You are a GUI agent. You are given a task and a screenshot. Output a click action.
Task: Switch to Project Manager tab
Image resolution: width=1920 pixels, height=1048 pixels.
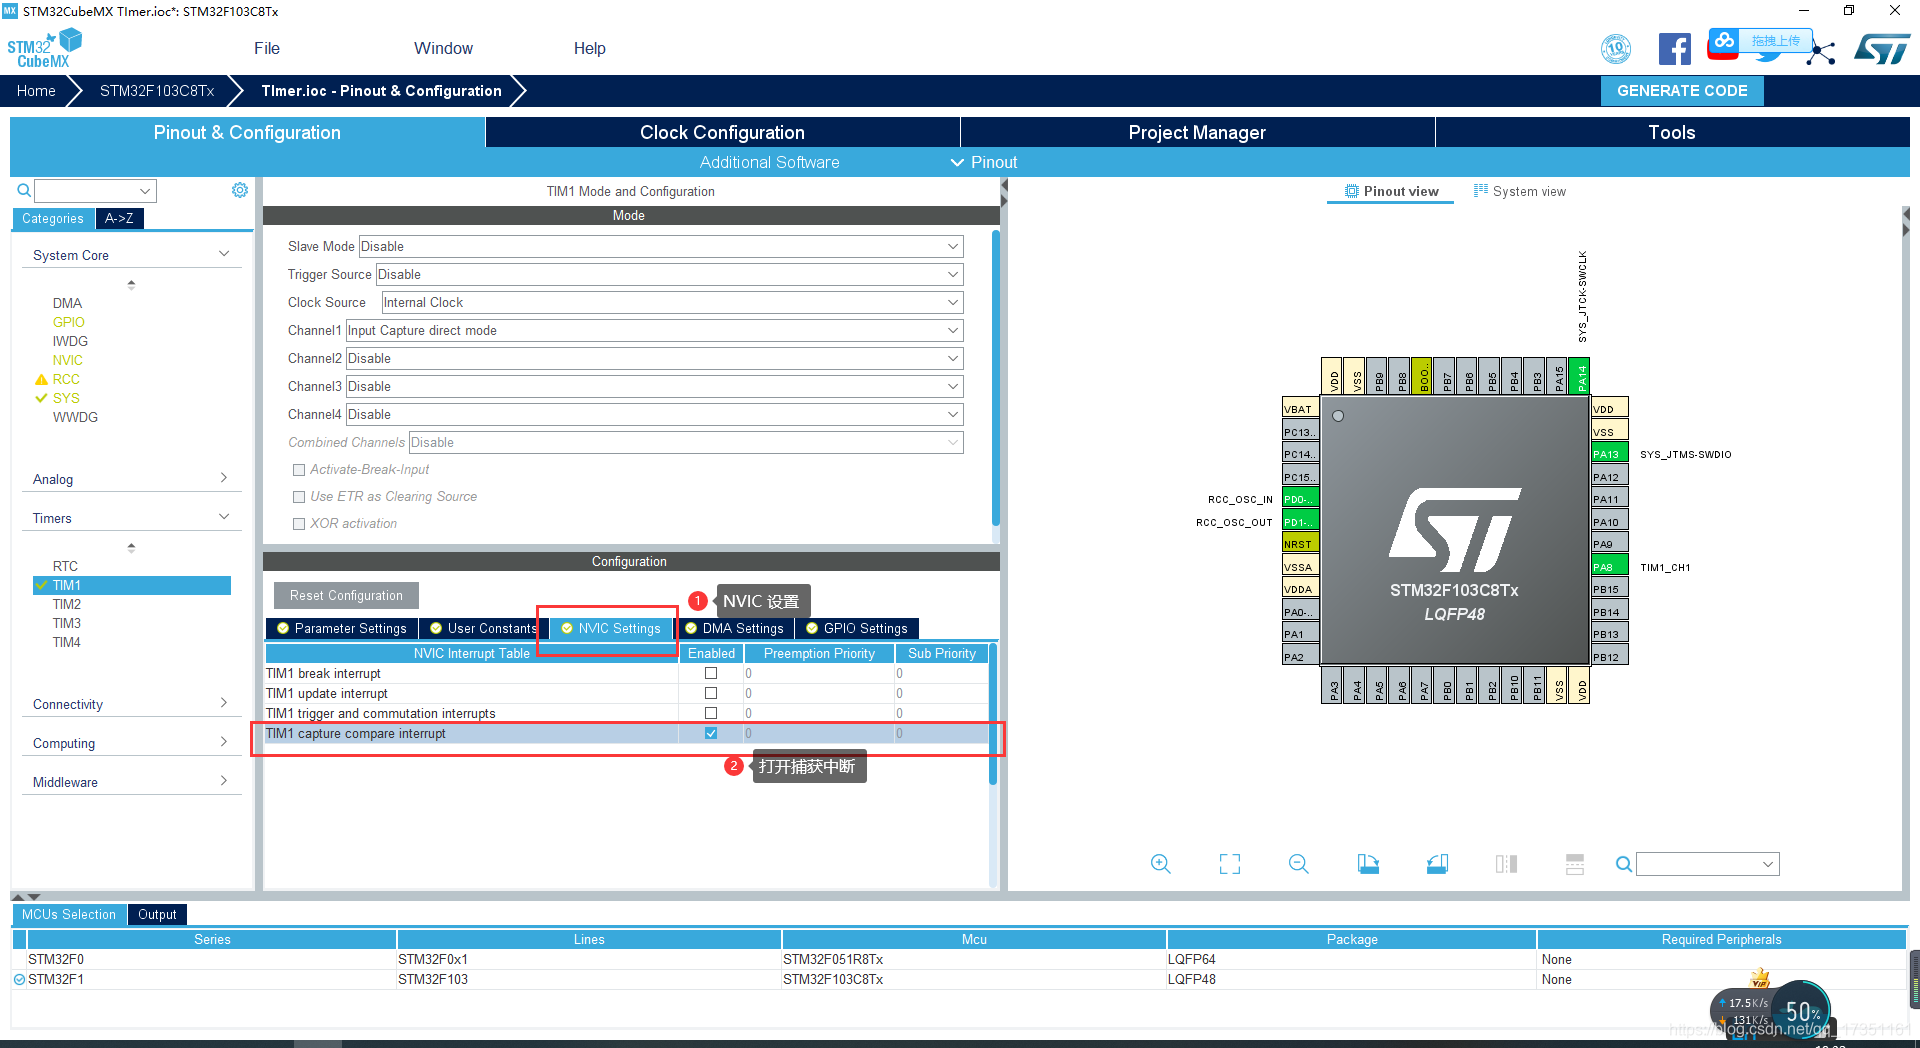[x=1197, y=132]
